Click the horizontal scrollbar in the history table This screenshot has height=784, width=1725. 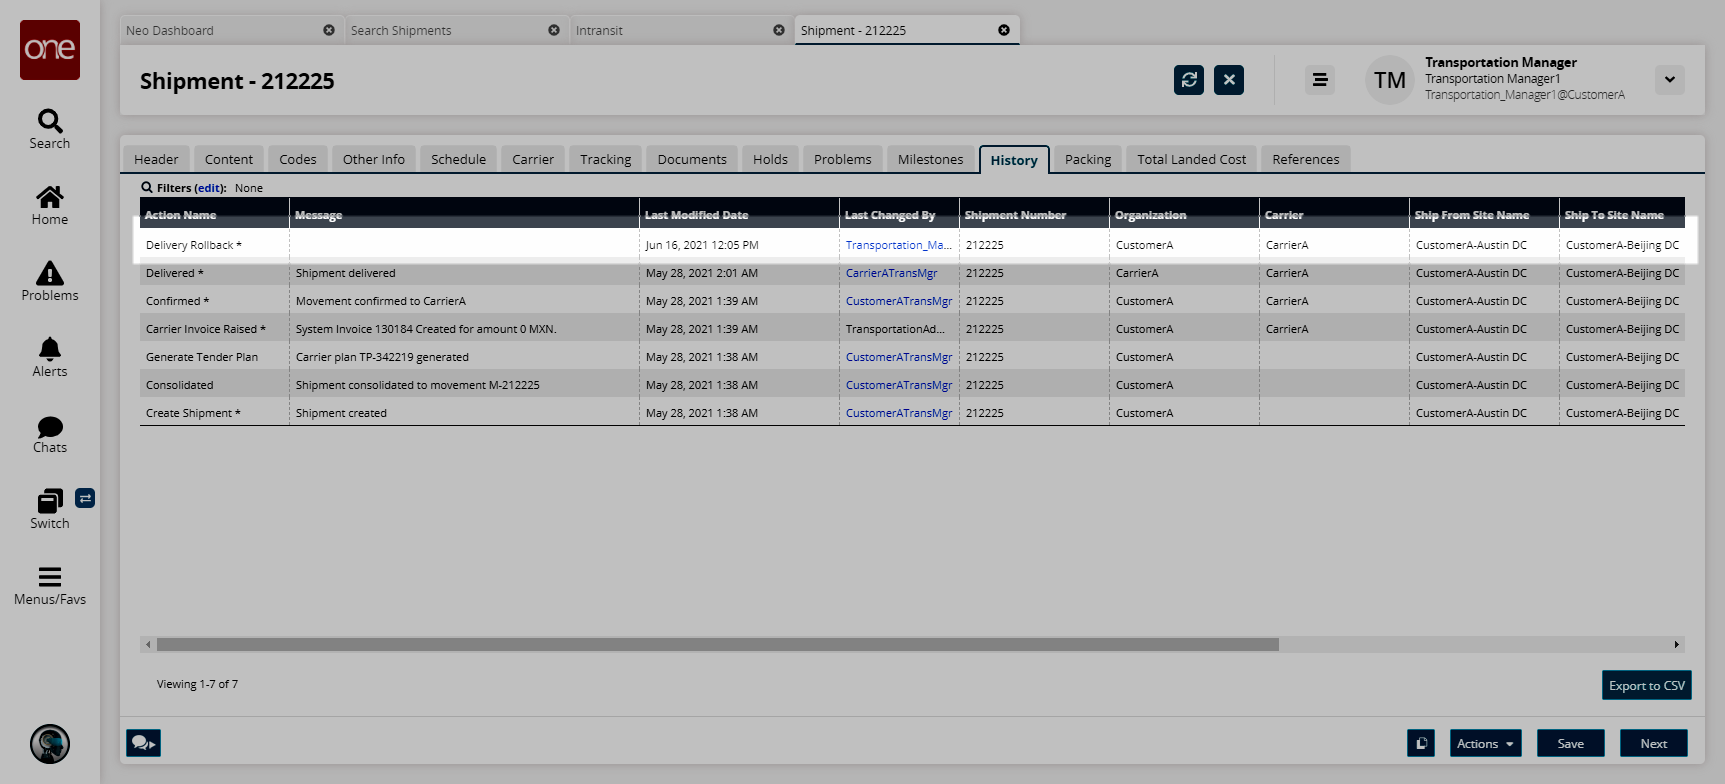[717, 645]
